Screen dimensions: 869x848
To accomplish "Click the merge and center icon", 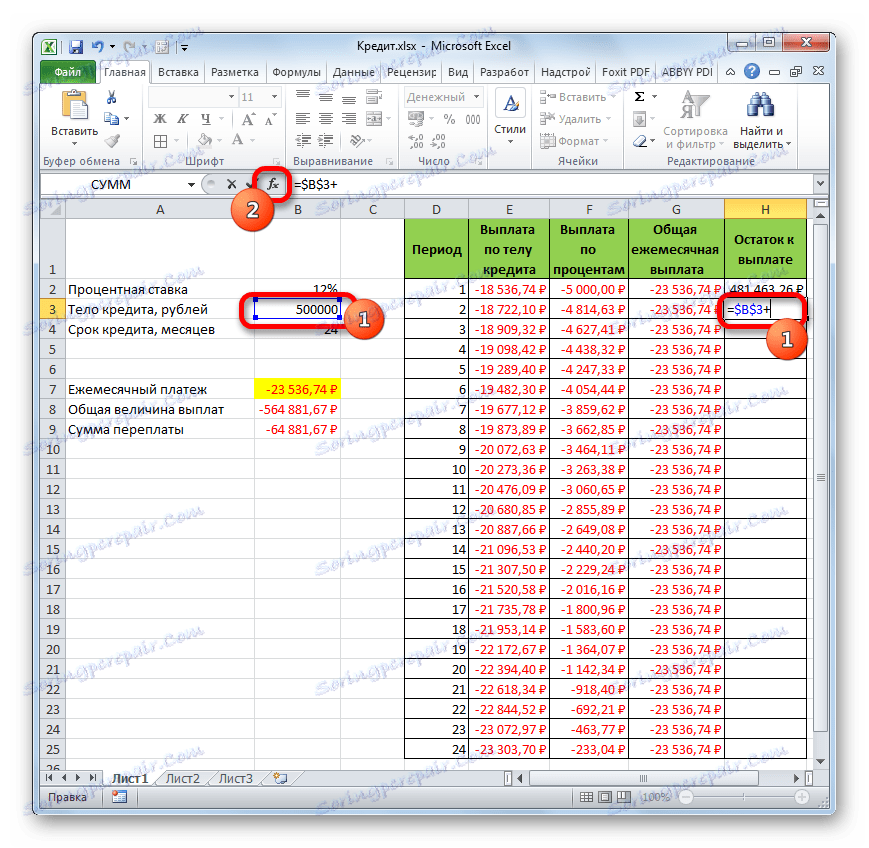I will point(374,119).
